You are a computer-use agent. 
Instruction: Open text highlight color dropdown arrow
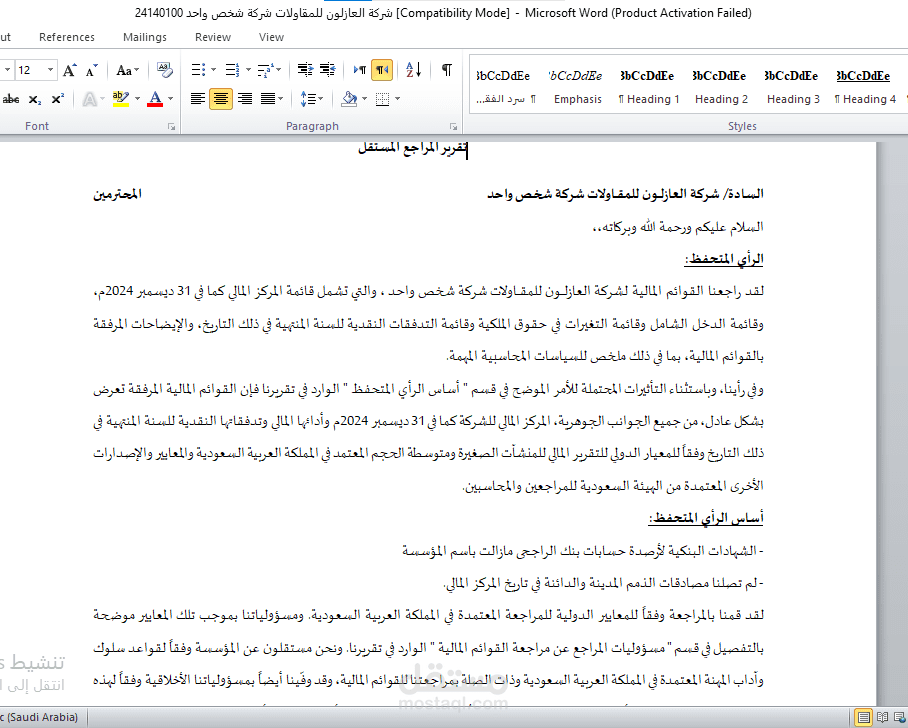point(137,99)
